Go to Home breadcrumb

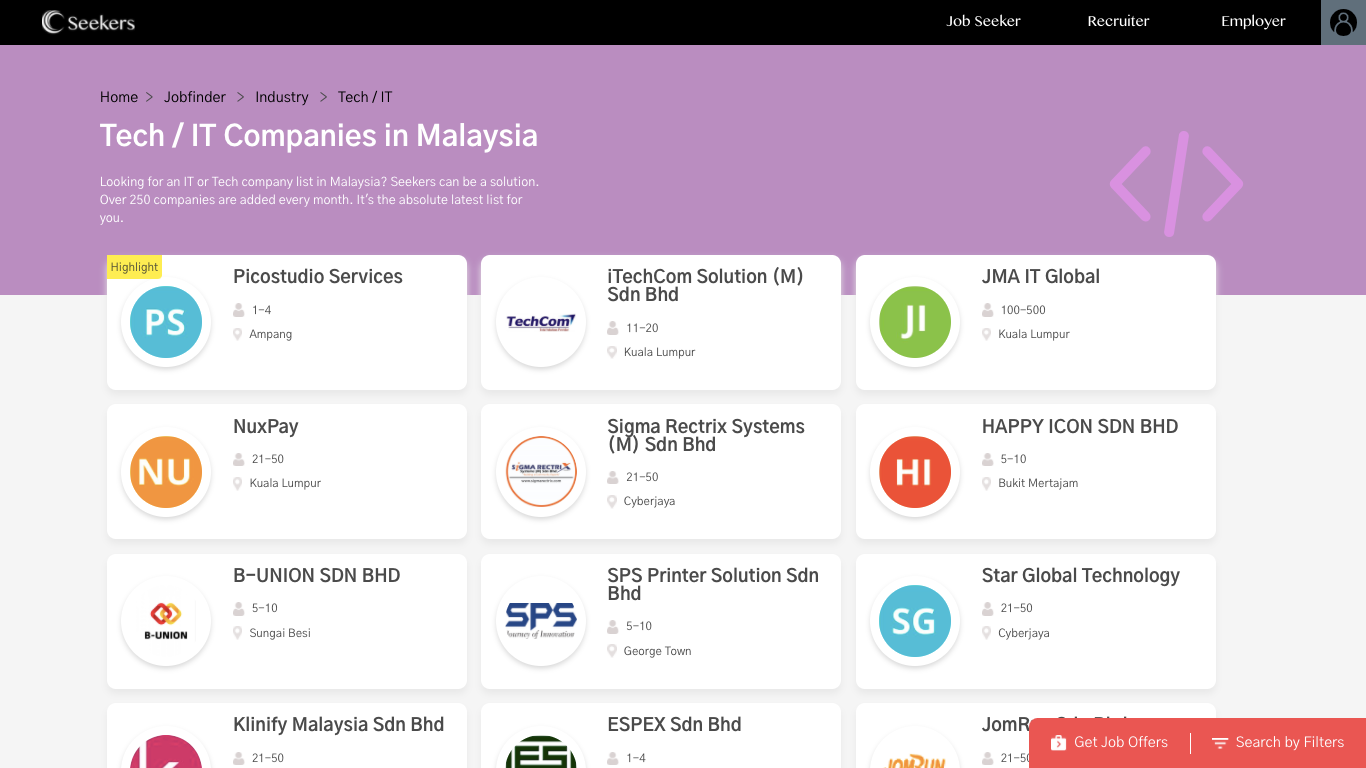(x=119, y=97)
